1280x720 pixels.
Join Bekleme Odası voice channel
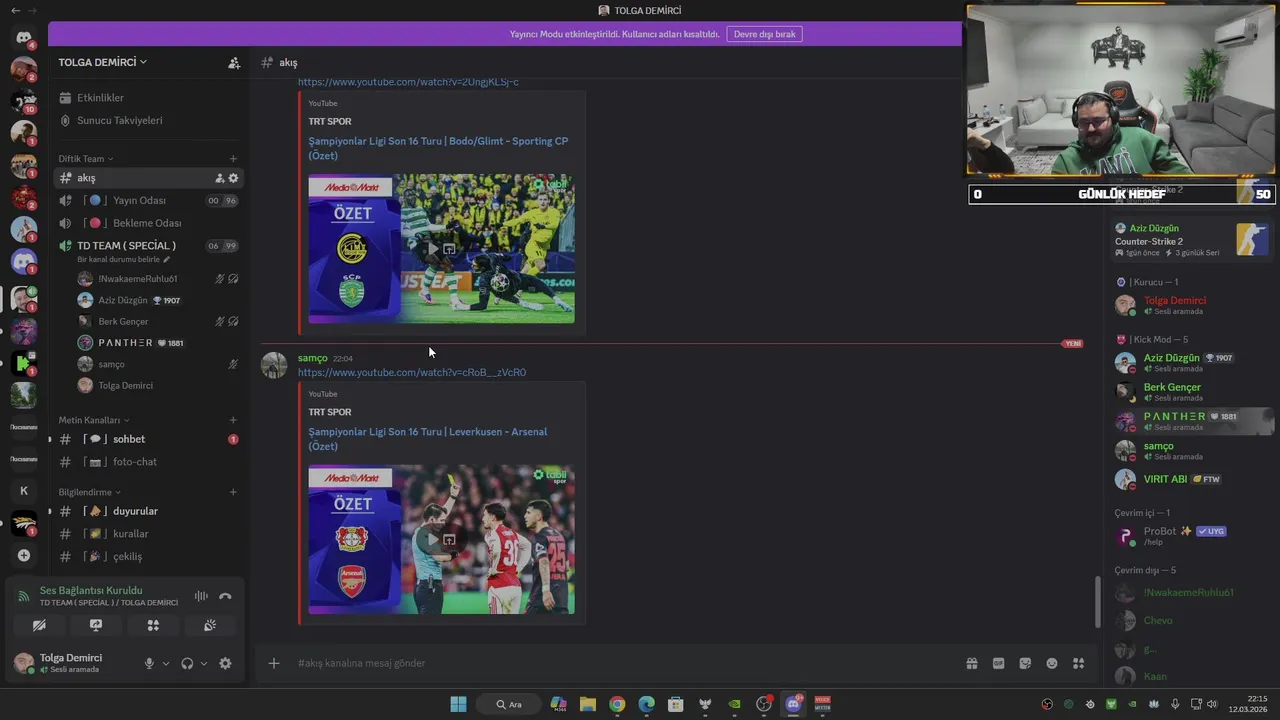148,223
